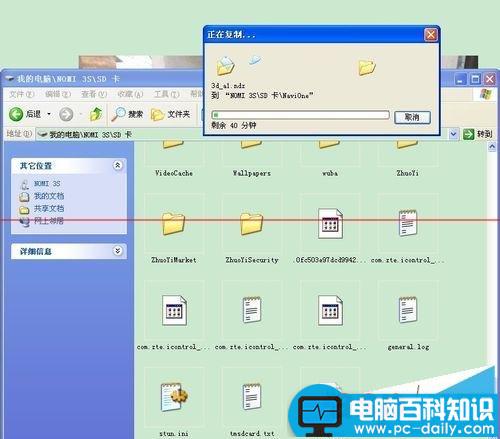Open the ZhuoYiMarket folder icon

pyautogui.click(x=173, y=223)
